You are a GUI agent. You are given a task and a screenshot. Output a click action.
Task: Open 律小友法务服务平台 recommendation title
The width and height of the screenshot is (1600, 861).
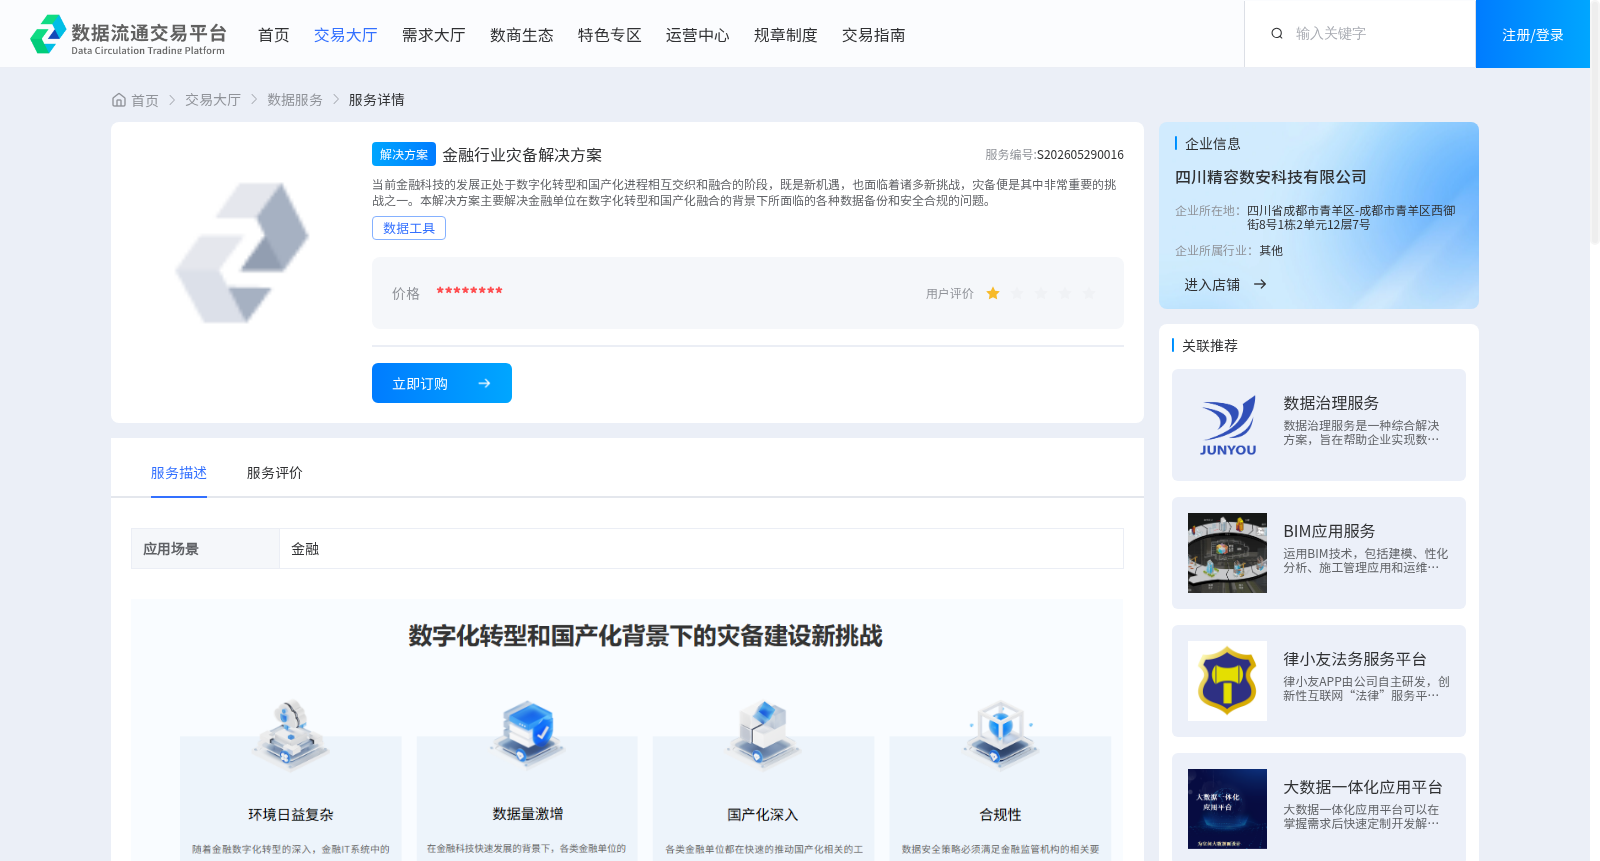(1355, 659)
